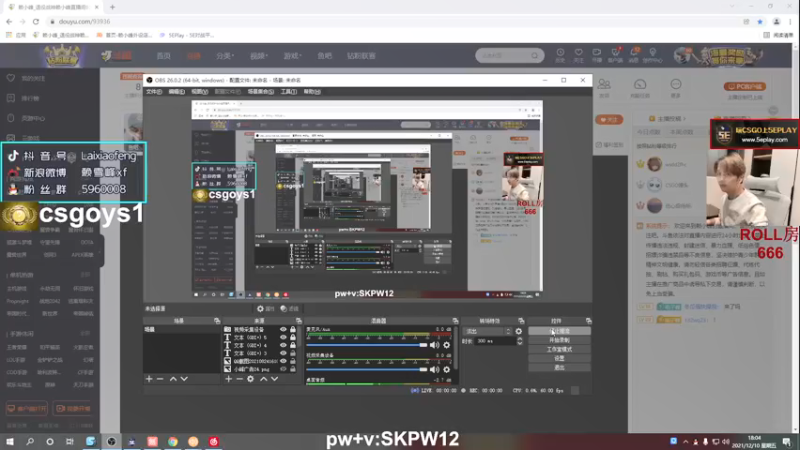Mute the 麦克风/Aux speaker icon
Image resolution: width=800 pixels, height=450 pixels.
coord(434,345)
